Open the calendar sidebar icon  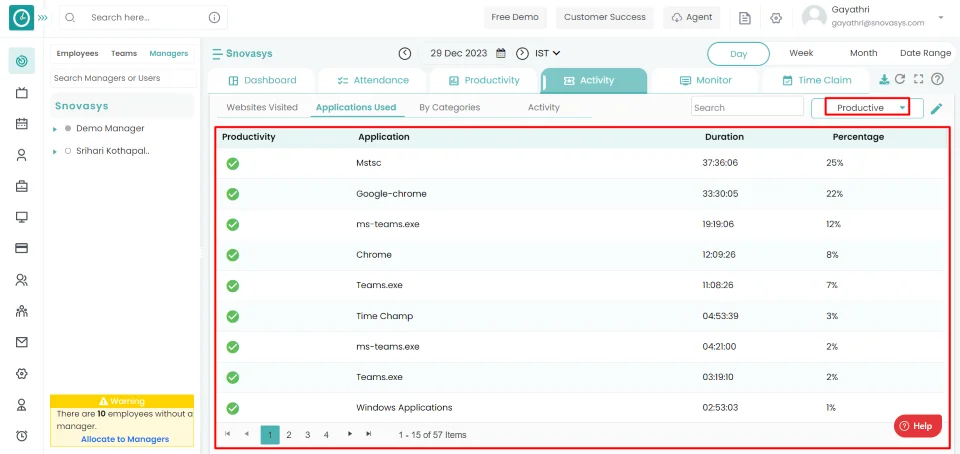(x=21, y=124)
